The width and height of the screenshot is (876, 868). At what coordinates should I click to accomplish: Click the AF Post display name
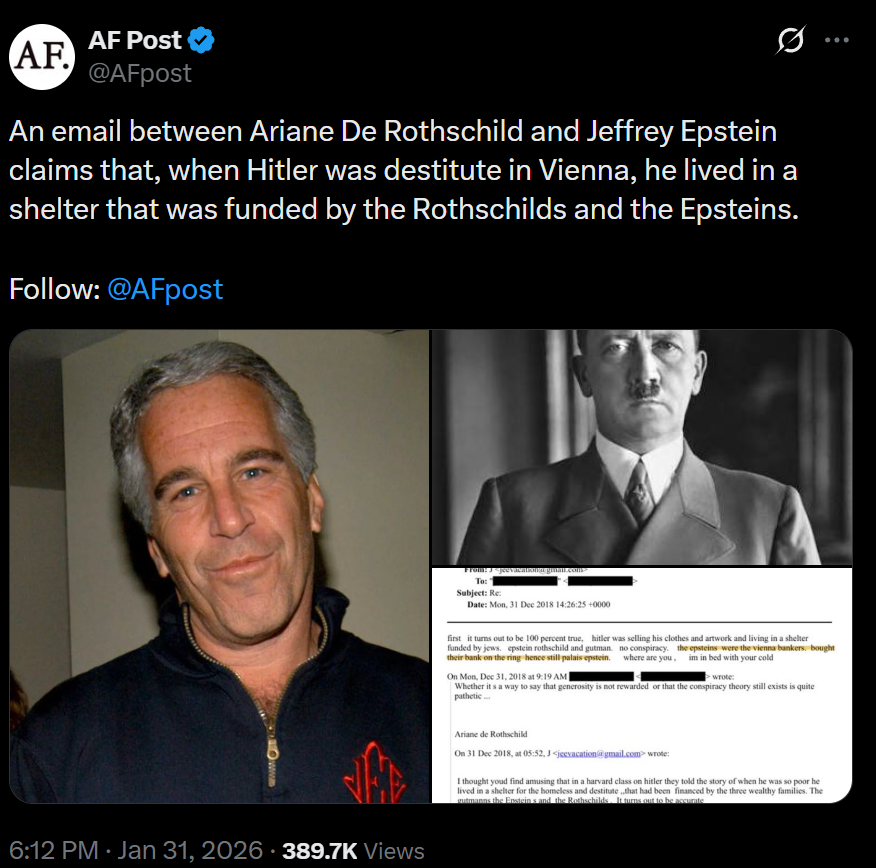click(135, 41)
